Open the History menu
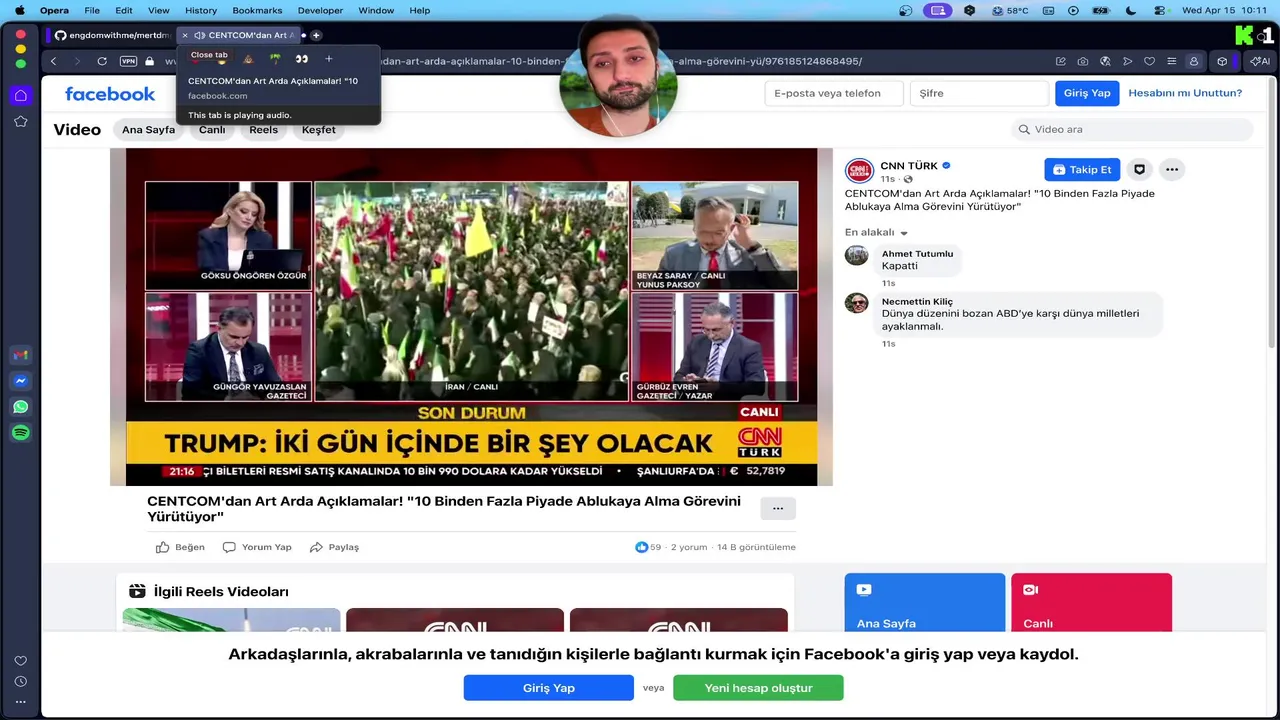 click(x=201, y=10)
